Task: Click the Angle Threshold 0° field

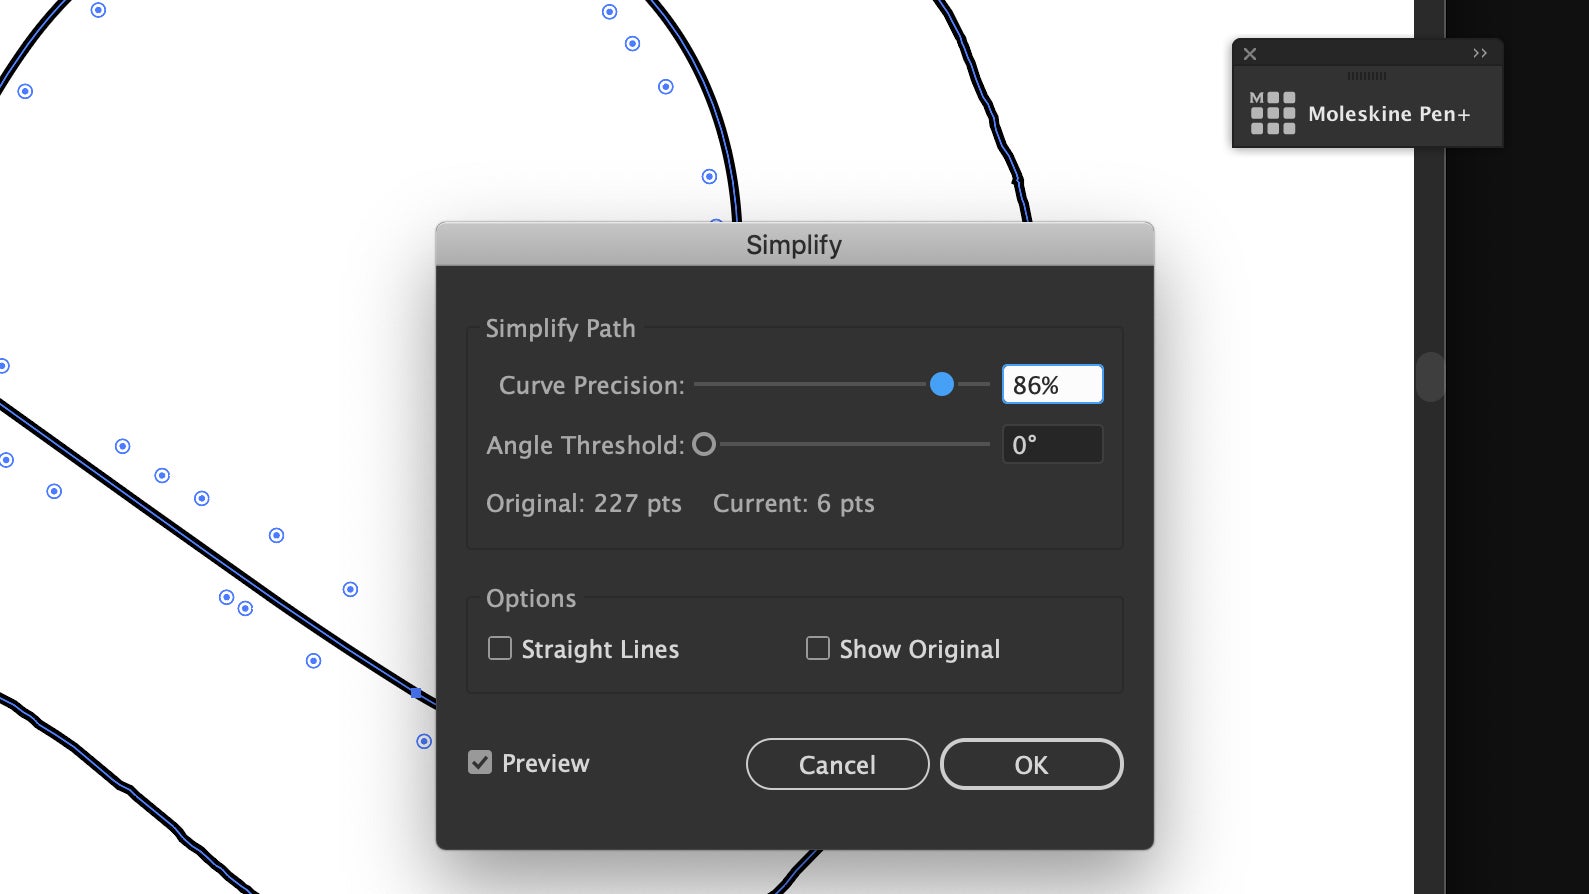Action: point(1052,445)
